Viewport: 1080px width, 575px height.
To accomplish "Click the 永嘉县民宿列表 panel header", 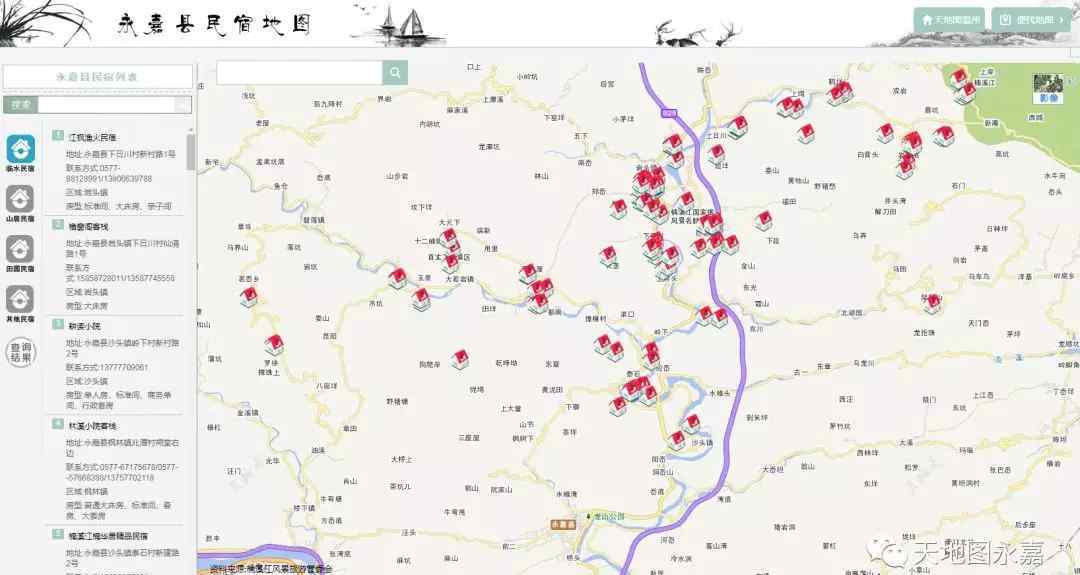I will pos(97,77).
